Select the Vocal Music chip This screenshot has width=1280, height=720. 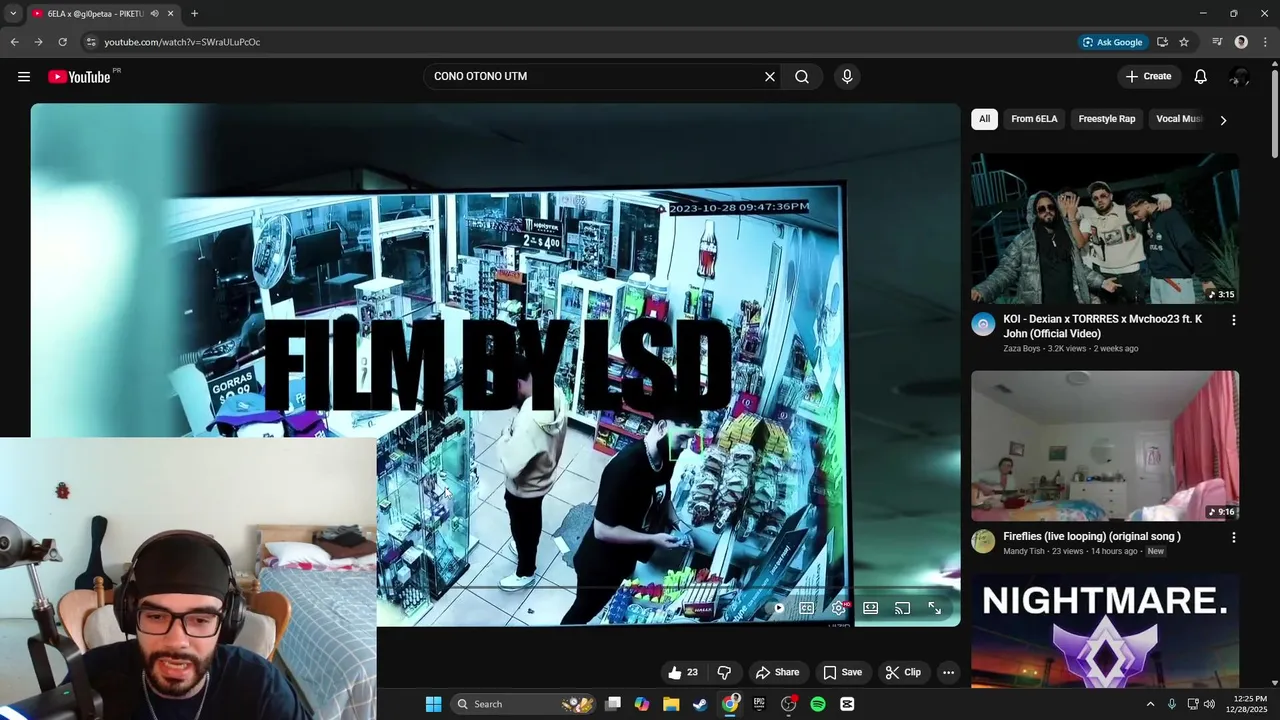click(x=1178, y=119)
